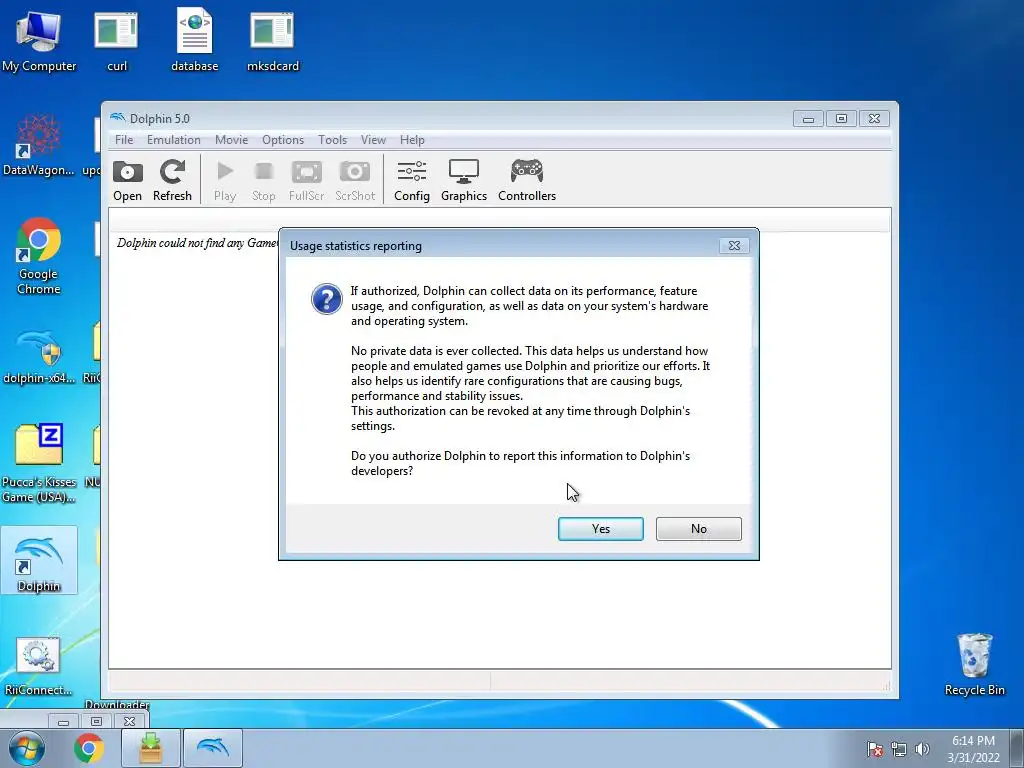The height and width of the screenshot is (768, 1024).
Task: Select dolphin-x64 installer icon
Action: (39, 357)
